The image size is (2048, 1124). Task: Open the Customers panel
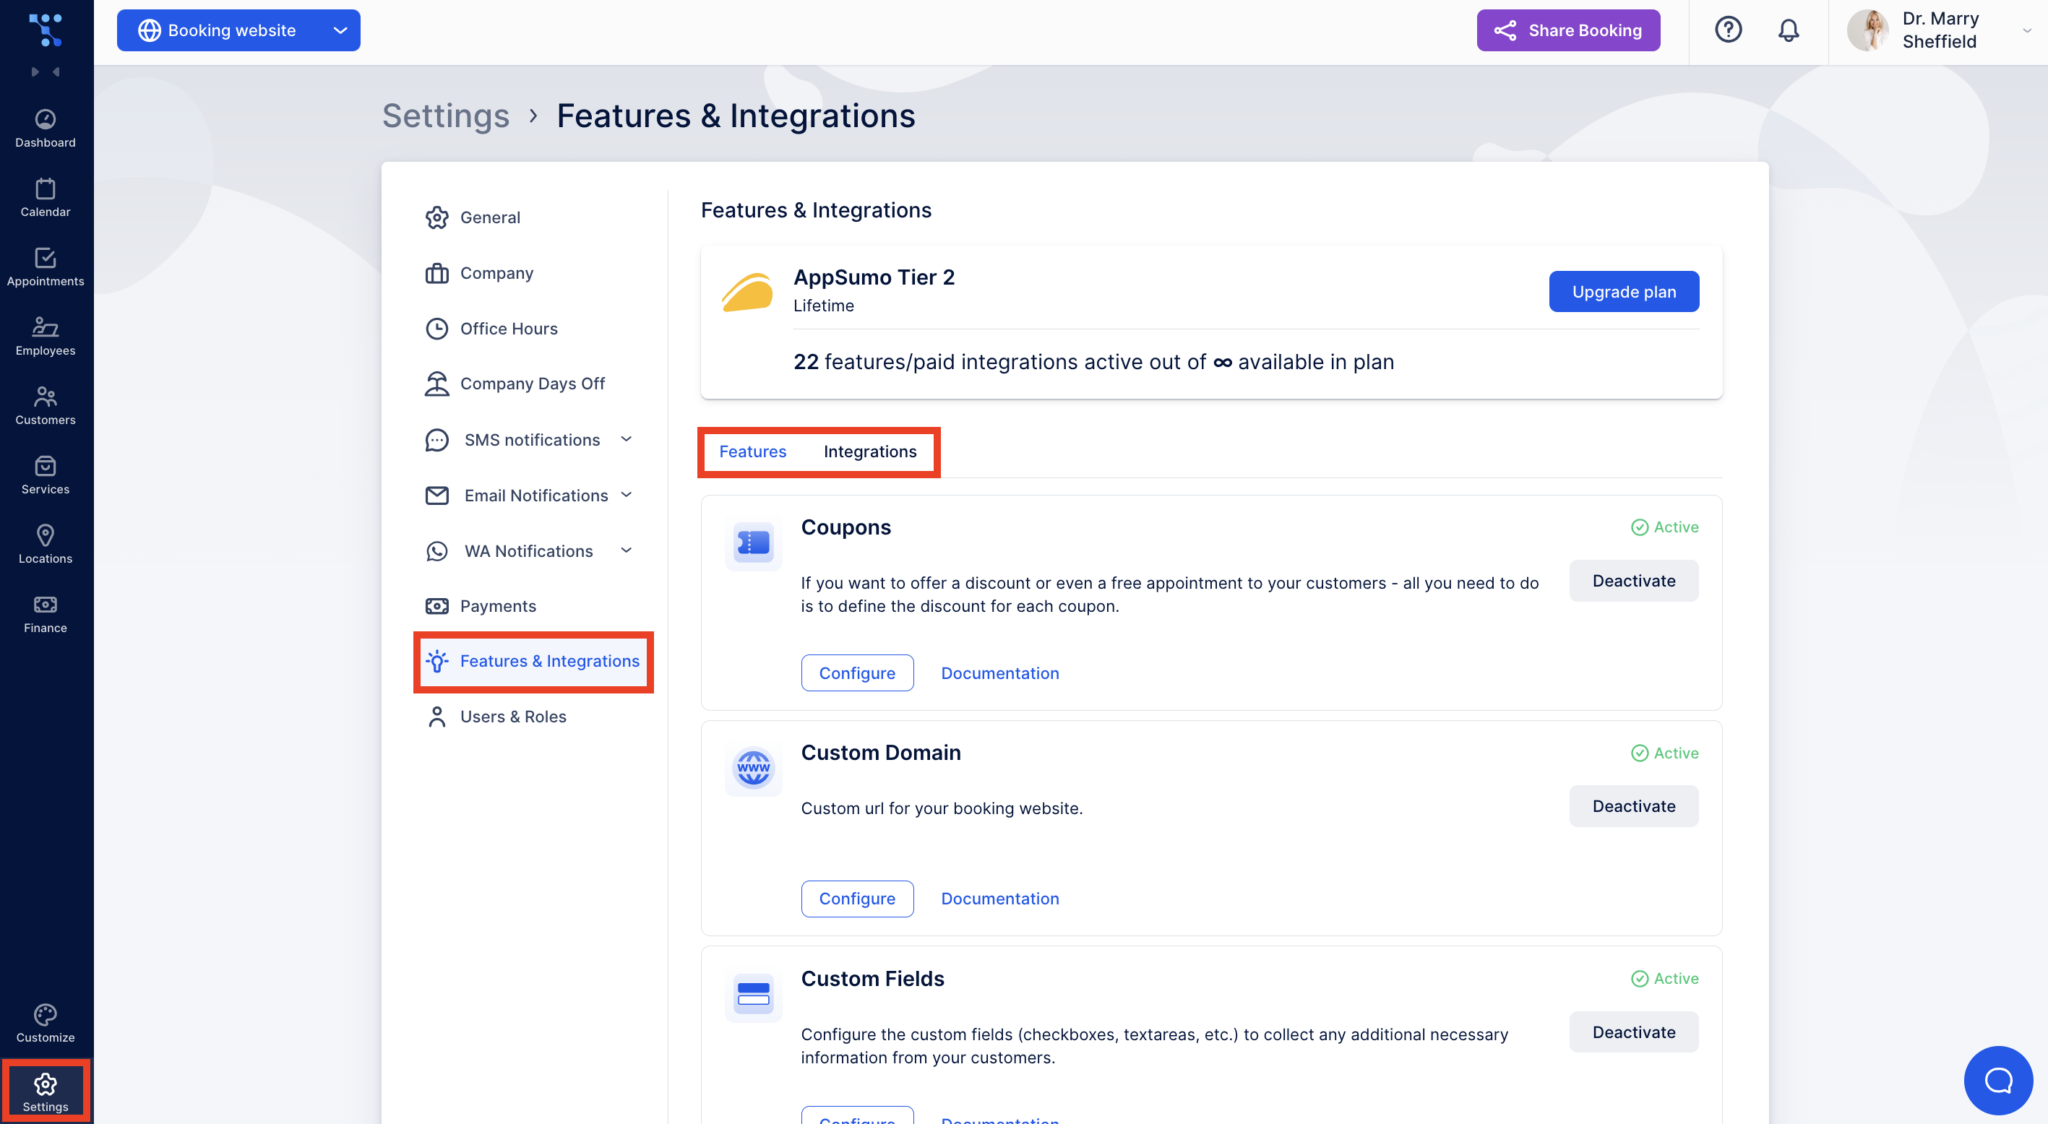tap(45, 404)
